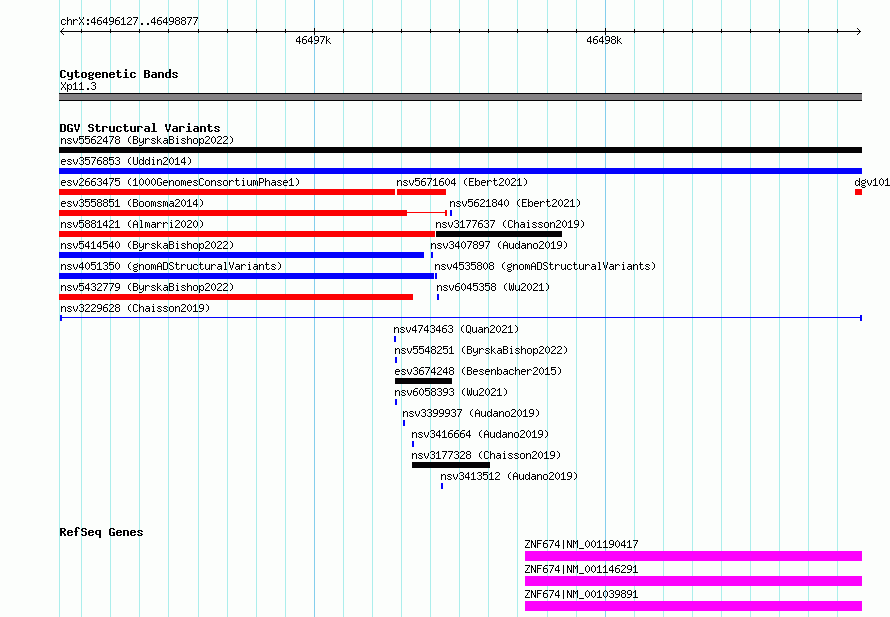Select nsv4535808 (gnomADStructuralVariants) label

pos(545,266)
